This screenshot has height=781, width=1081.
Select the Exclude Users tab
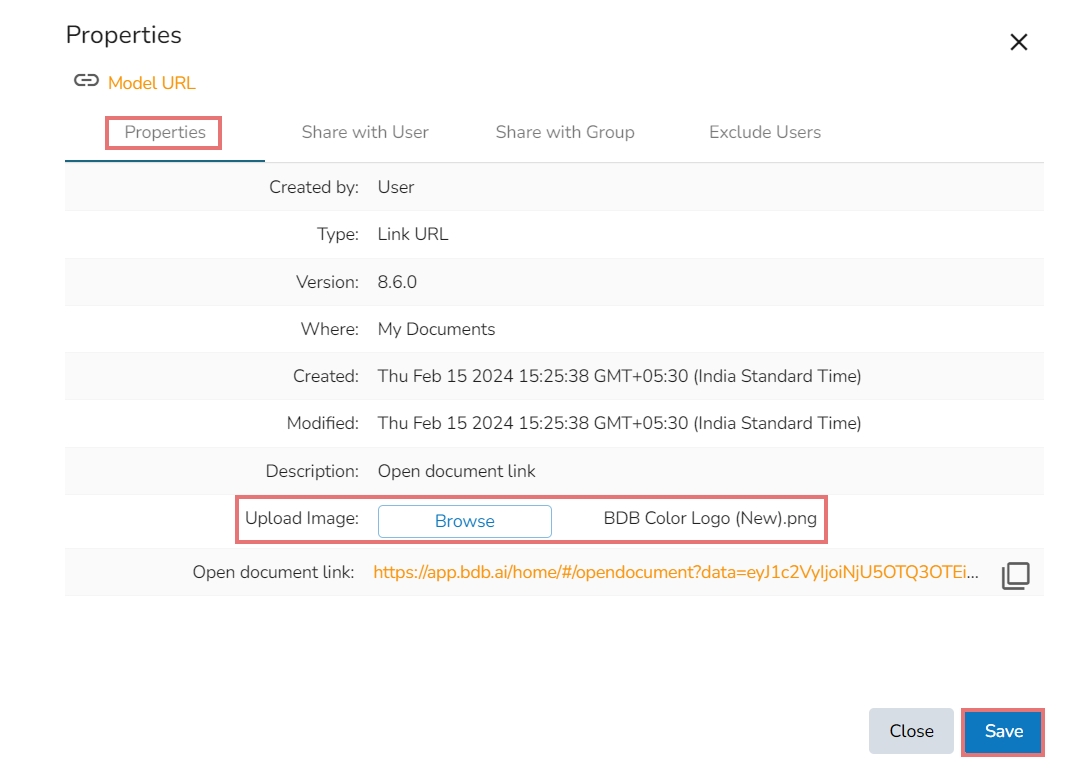[x=765, y=132]
